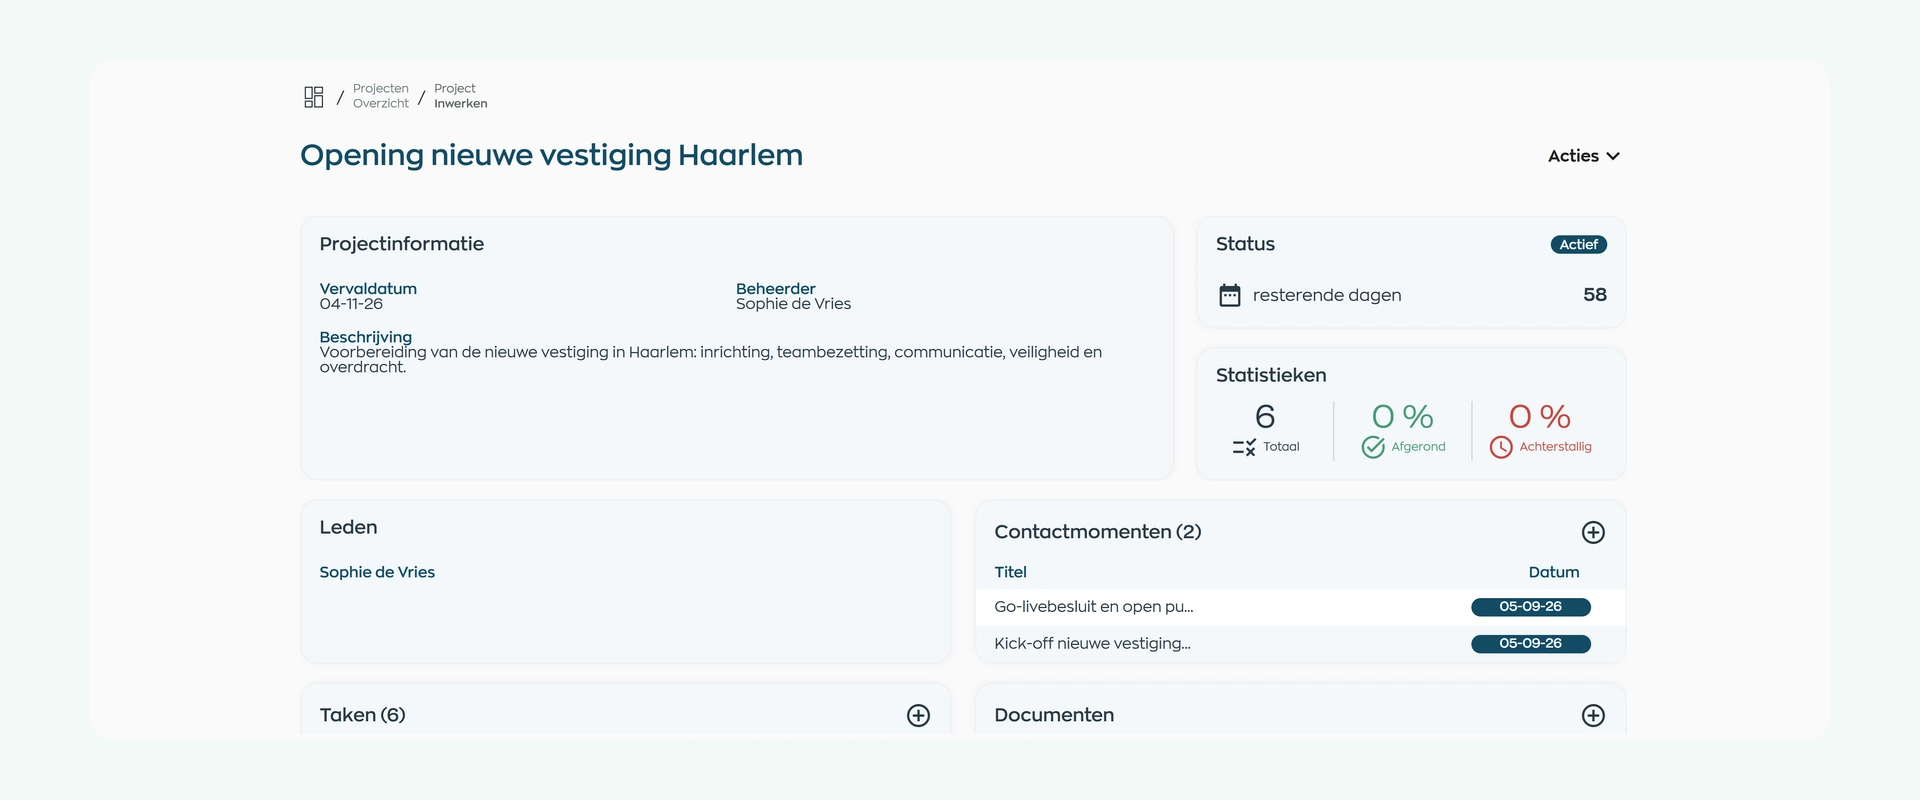The width and height of the screenshot is (1920, 800).
Task: Select the Project Inwerken breadcrumb
Action: pyautogui.click(x=461, y=96)
